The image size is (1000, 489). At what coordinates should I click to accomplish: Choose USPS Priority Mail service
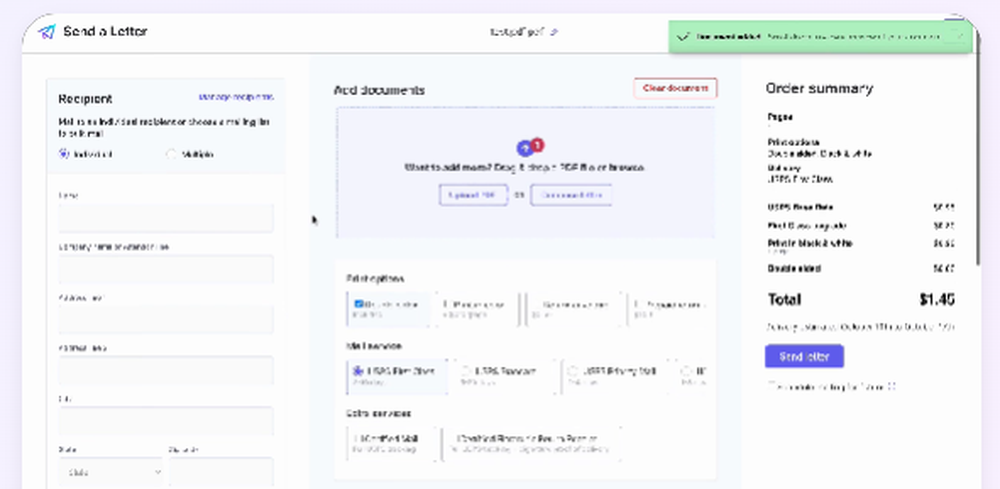click(x=572, y=371)
